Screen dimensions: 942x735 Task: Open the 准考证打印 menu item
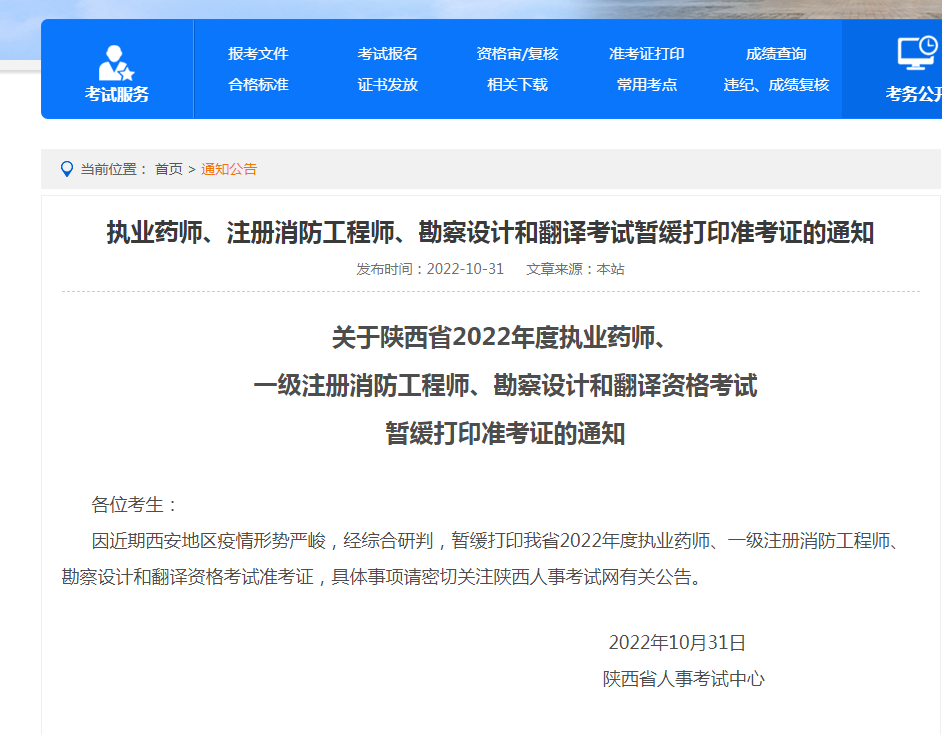coord(647,53)
